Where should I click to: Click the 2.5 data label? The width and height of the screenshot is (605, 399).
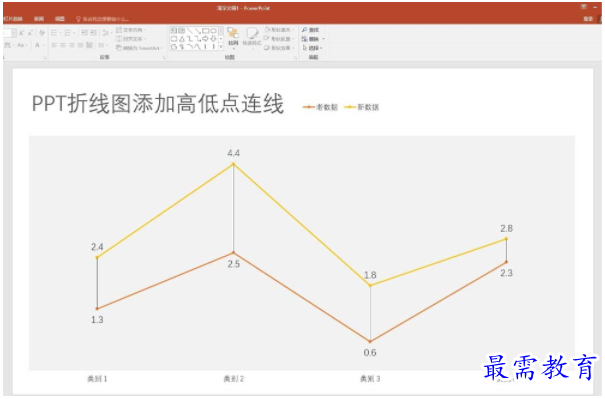tap(233, 264)
